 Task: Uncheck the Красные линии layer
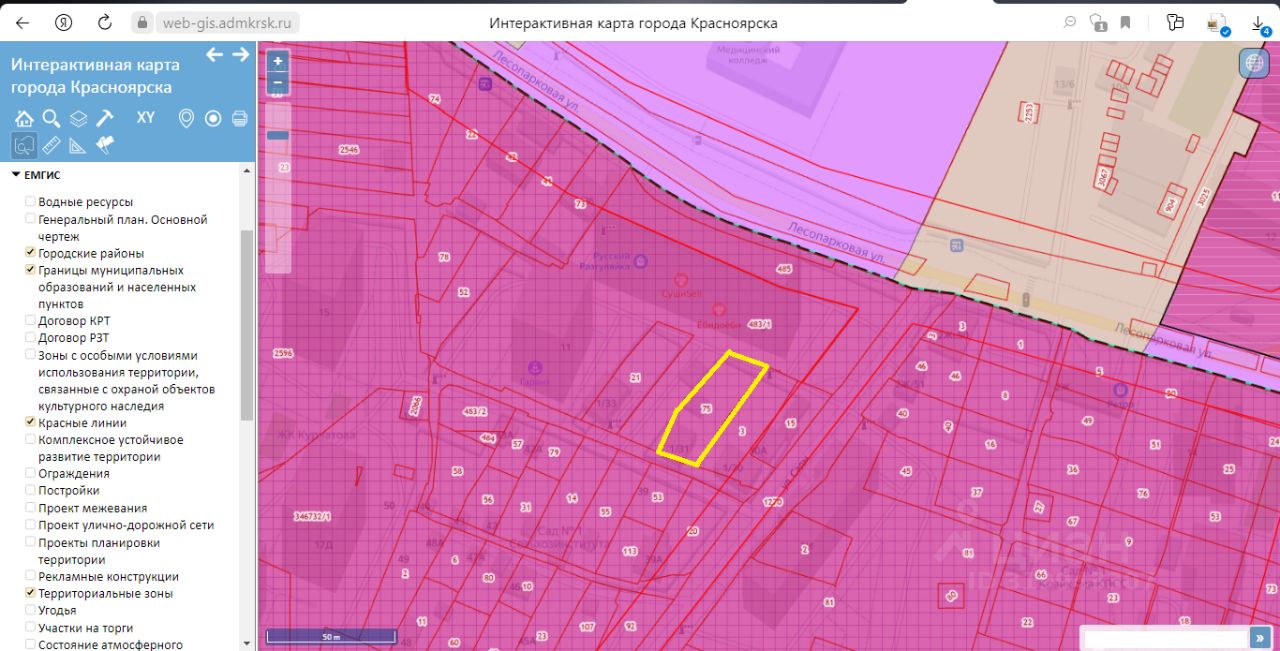point(31,423)
